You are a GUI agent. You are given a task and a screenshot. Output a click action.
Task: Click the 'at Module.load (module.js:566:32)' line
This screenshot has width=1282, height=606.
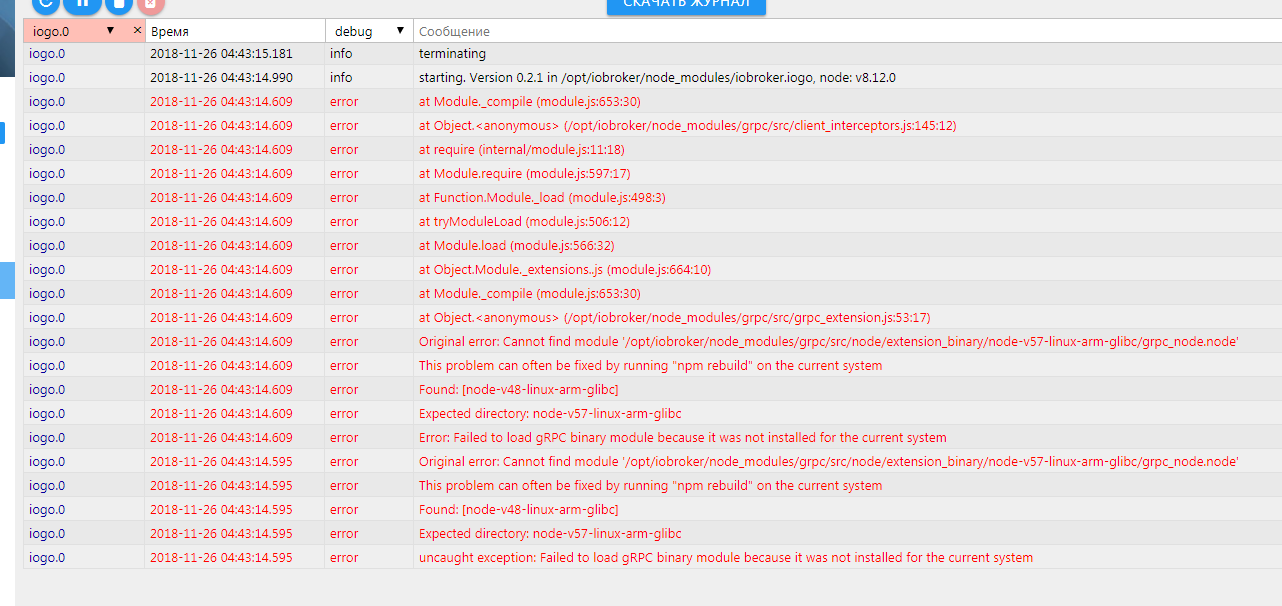(x=516, y=246)
